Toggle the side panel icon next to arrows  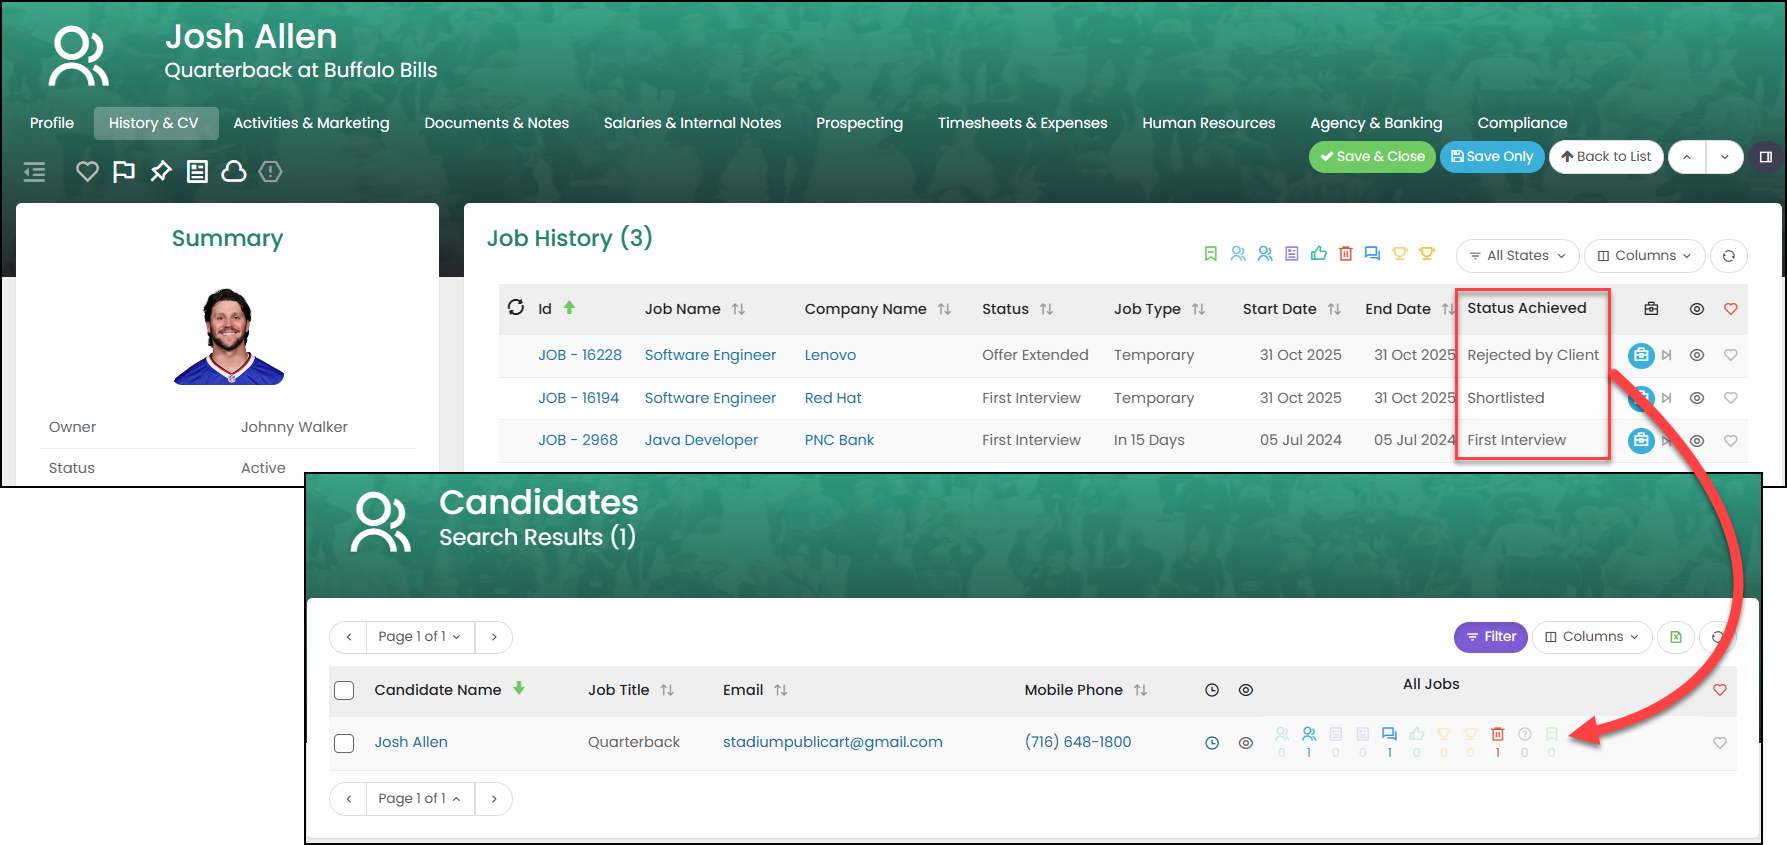(1766, 157)
